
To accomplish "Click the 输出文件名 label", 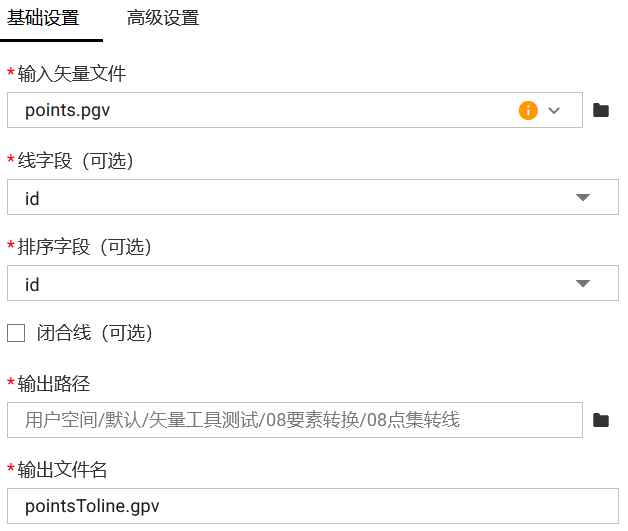I will coord(62,470).
